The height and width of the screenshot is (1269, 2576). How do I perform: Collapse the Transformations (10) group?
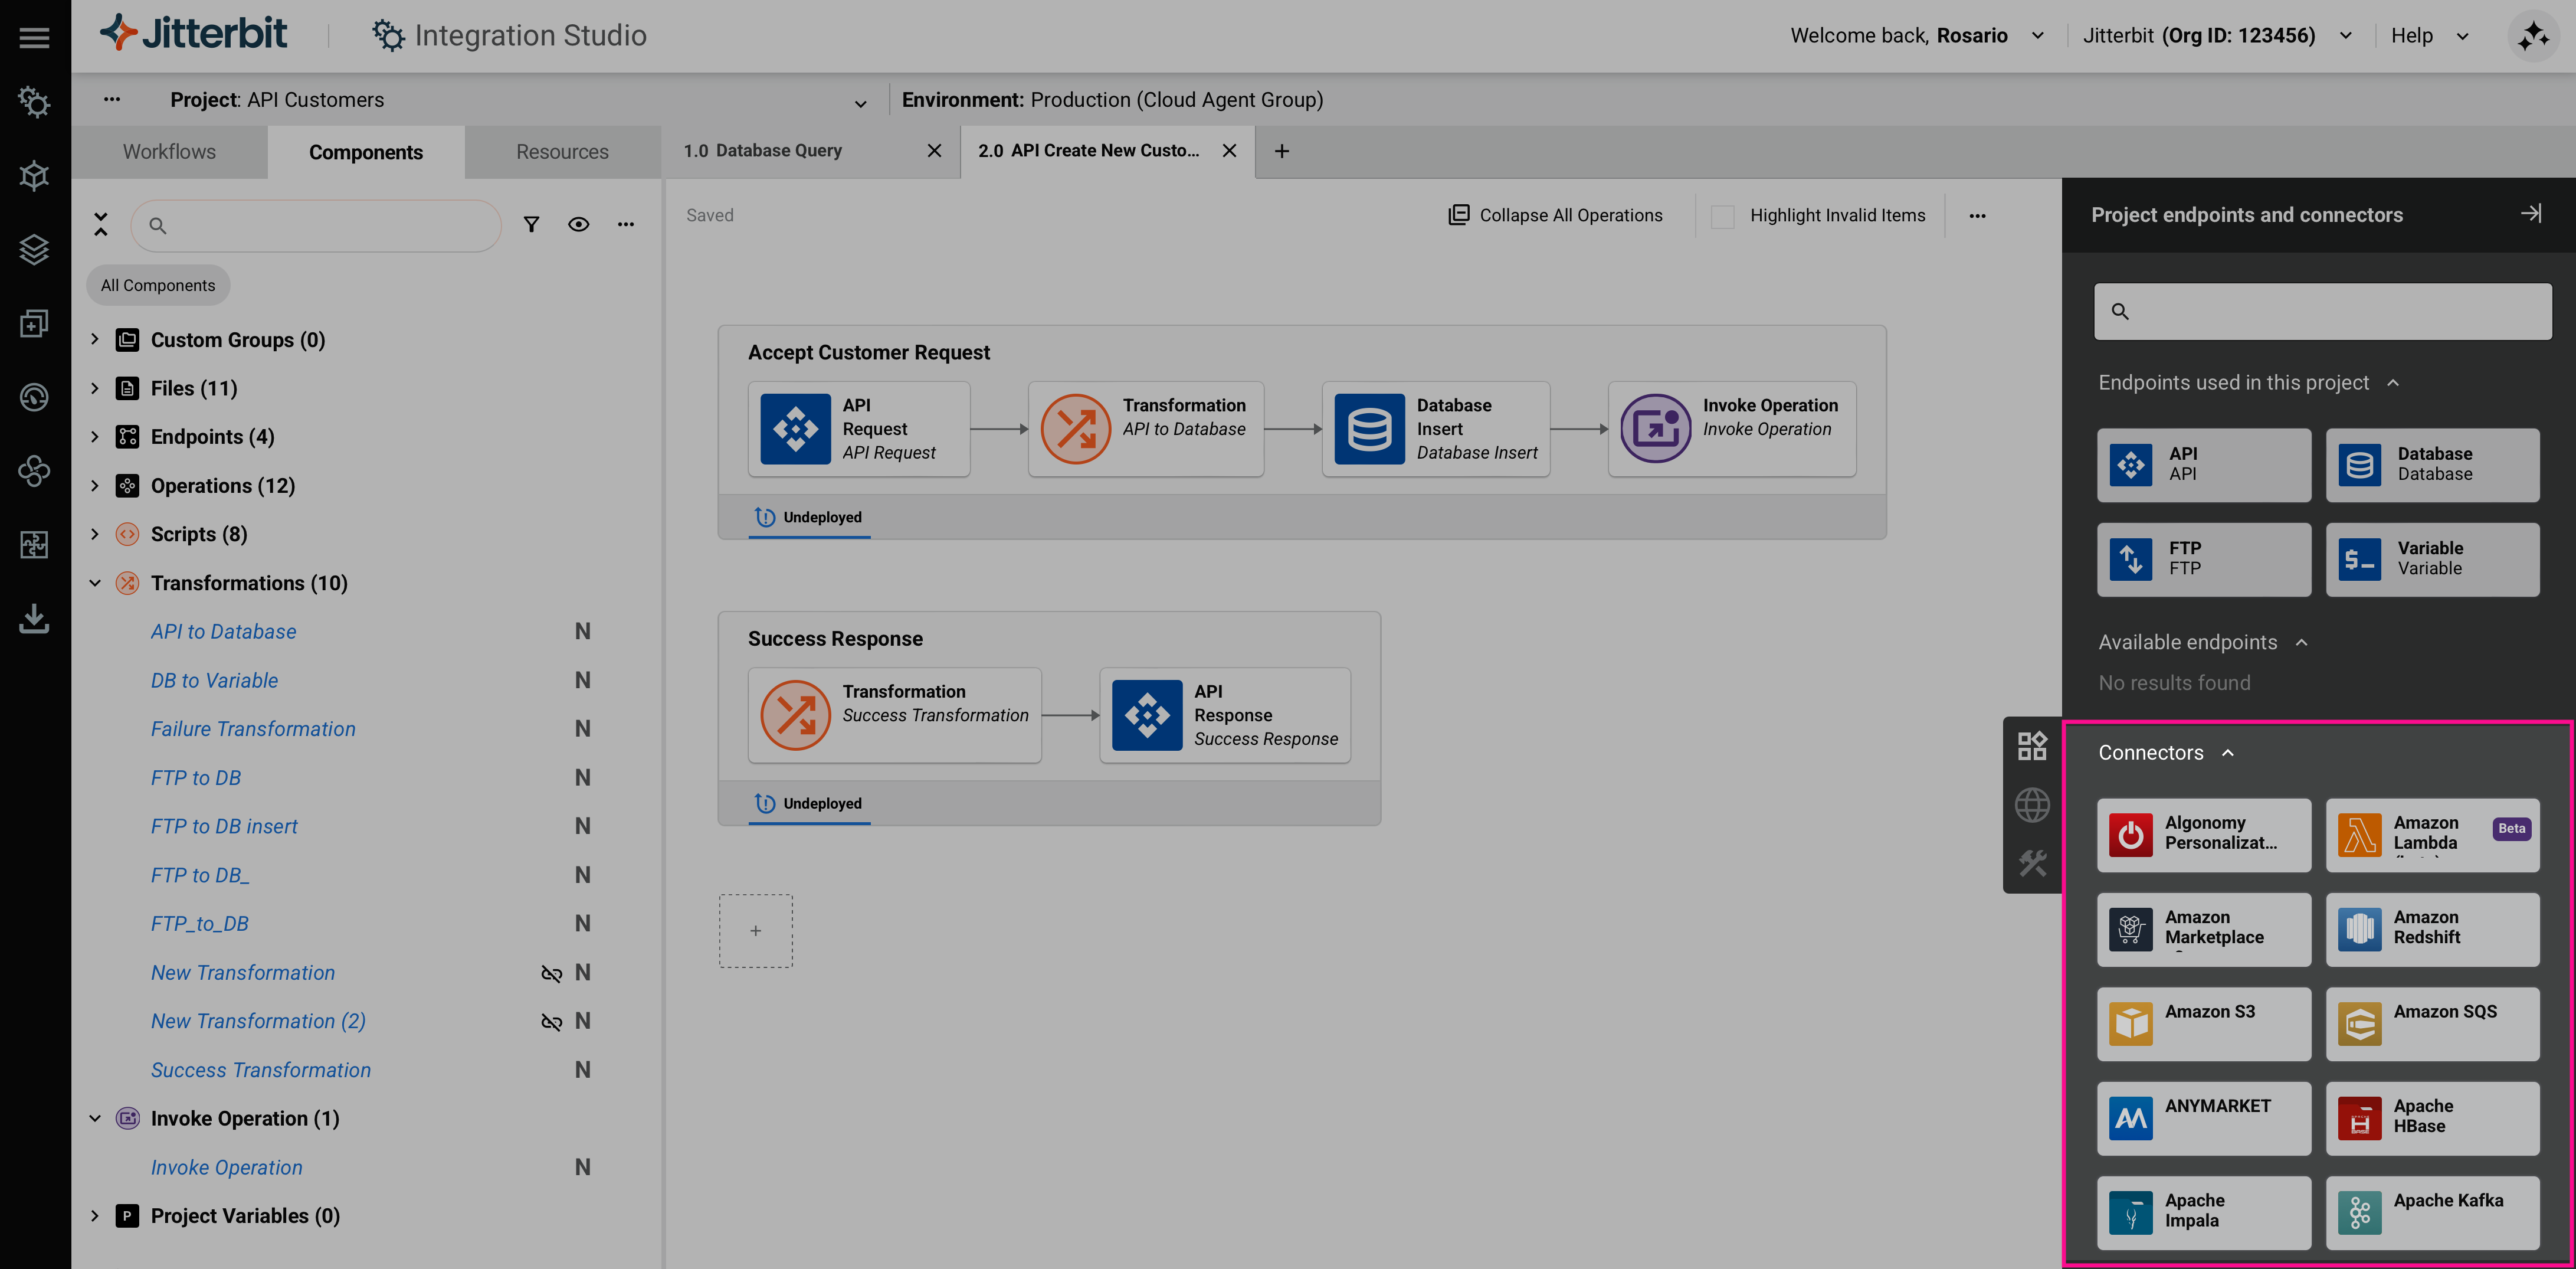click(95, 583)
